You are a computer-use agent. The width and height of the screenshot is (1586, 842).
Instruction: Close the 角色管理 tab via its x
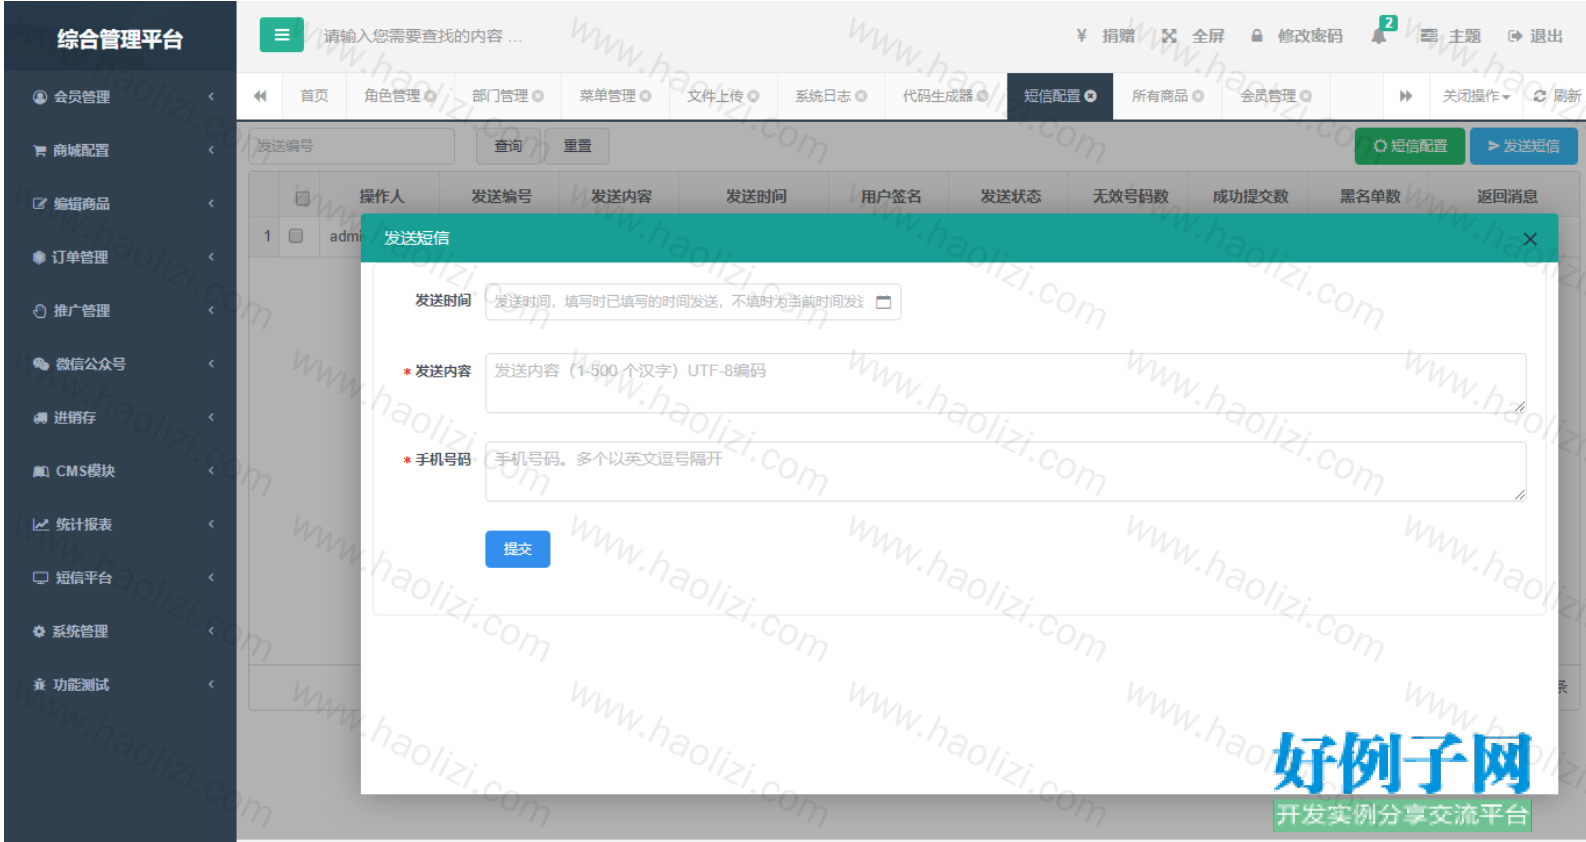[430, 96]
